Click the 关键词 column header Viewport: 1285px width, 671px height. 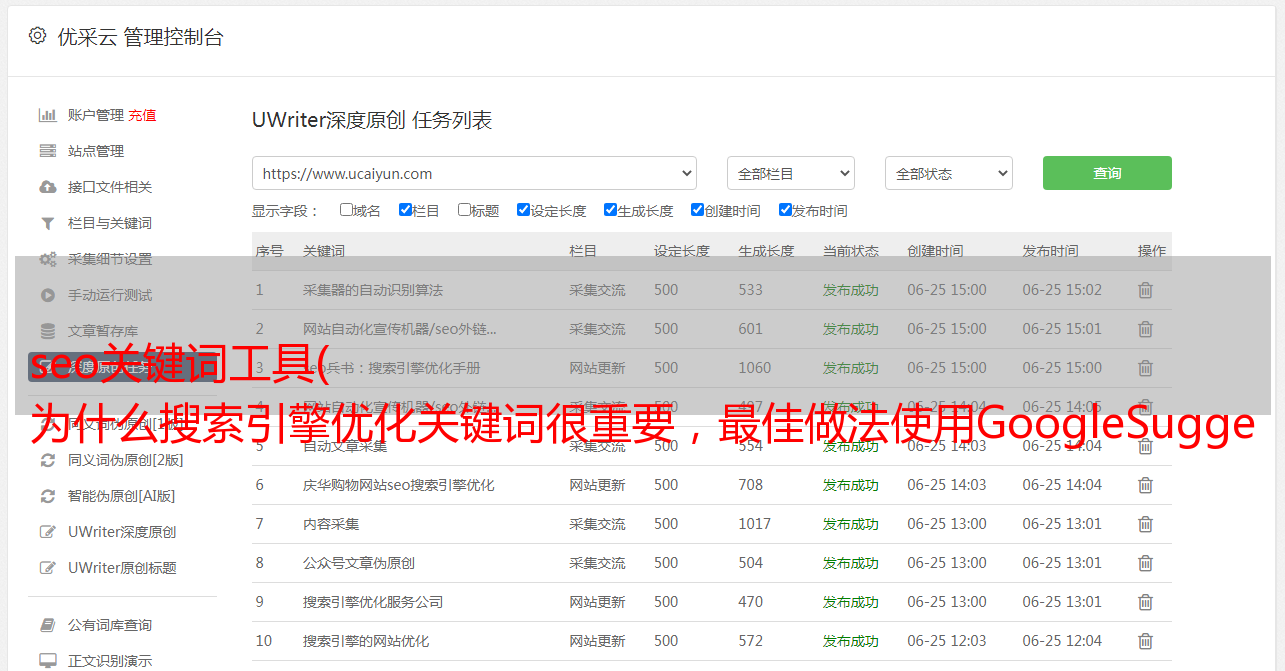pos(324,252)
